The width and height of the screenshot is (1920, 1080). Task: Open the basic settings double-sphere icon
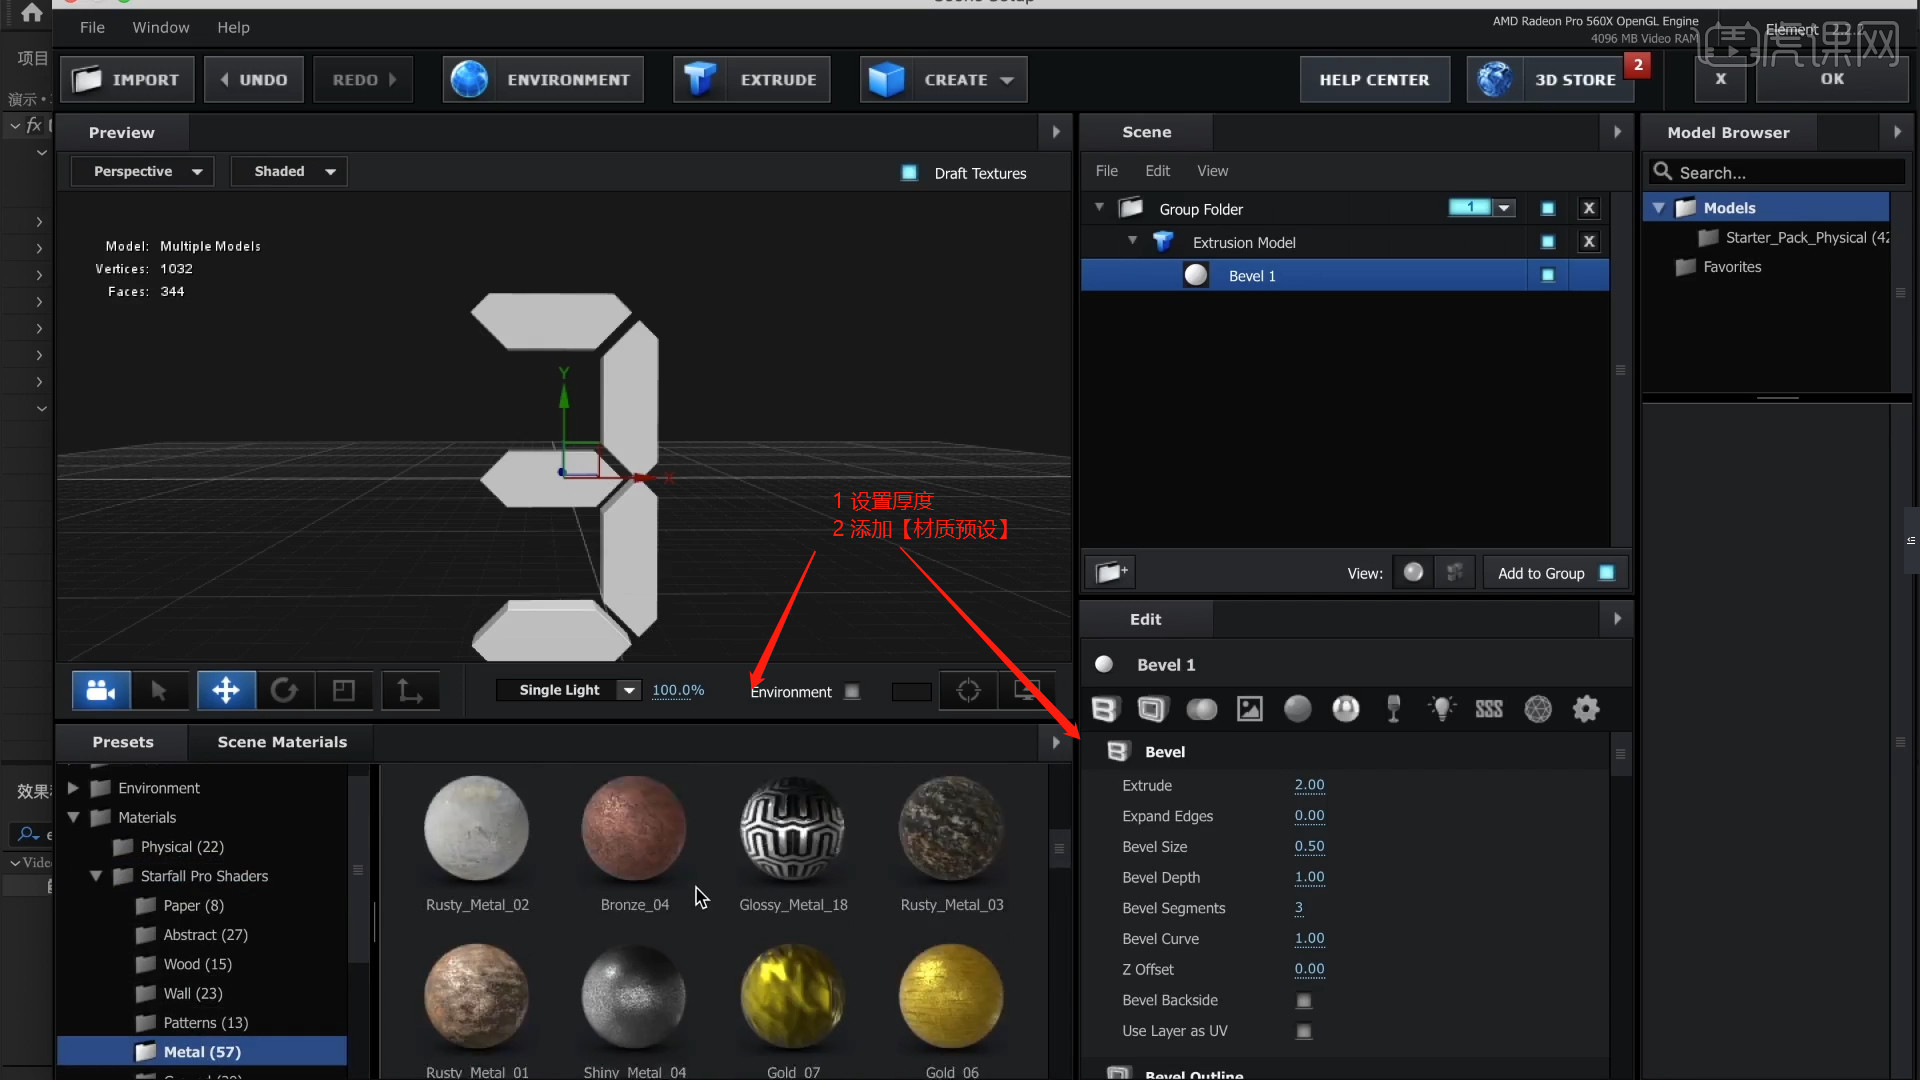pyautogui.click(x=1201, y=709)
